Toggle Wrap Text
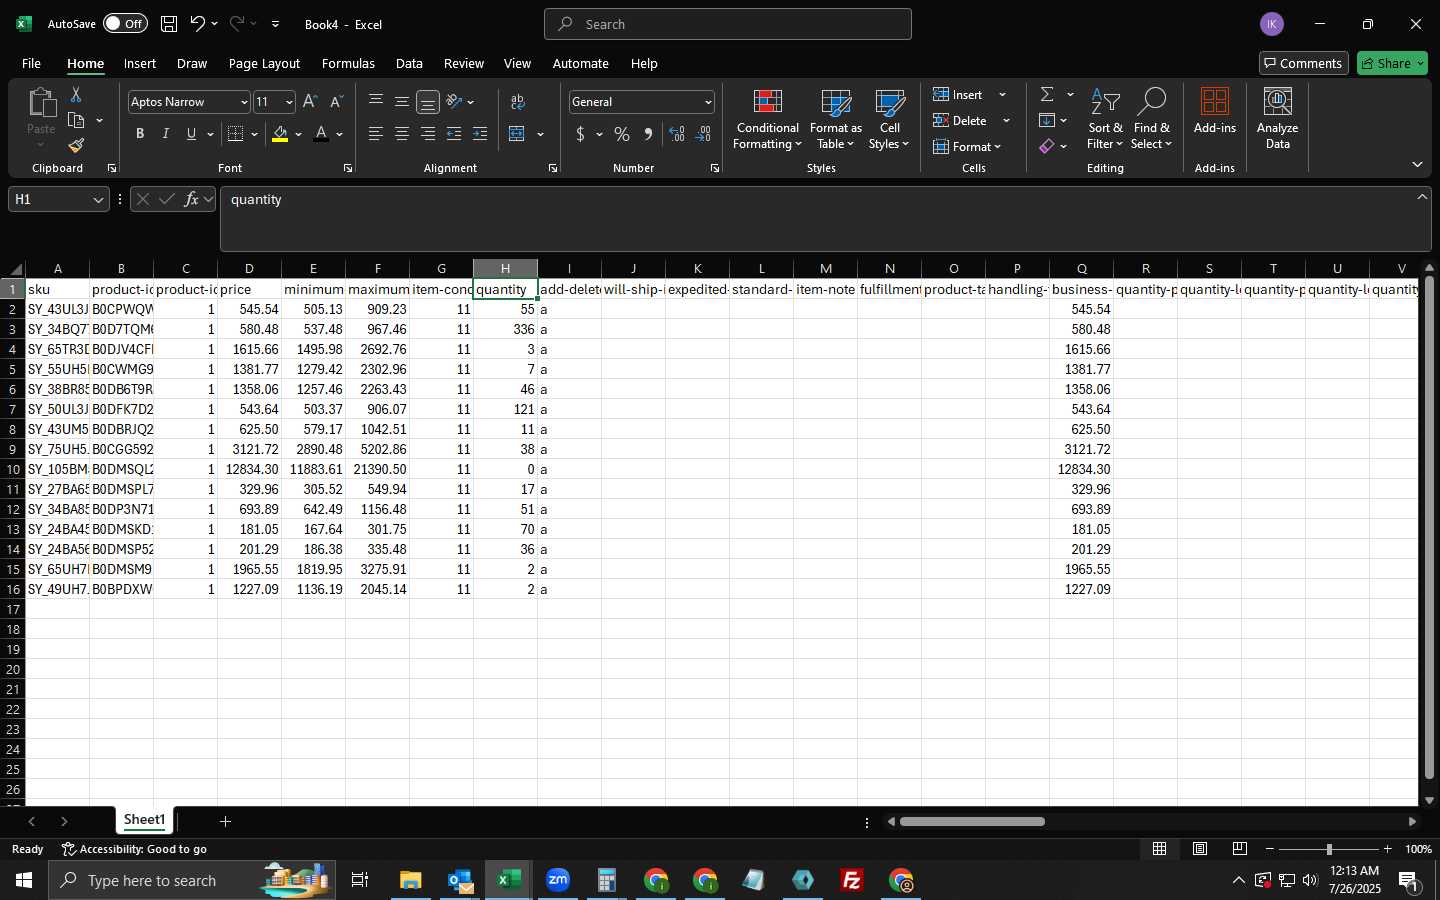This screenshot has height=900, width=1440. (517, 102)
